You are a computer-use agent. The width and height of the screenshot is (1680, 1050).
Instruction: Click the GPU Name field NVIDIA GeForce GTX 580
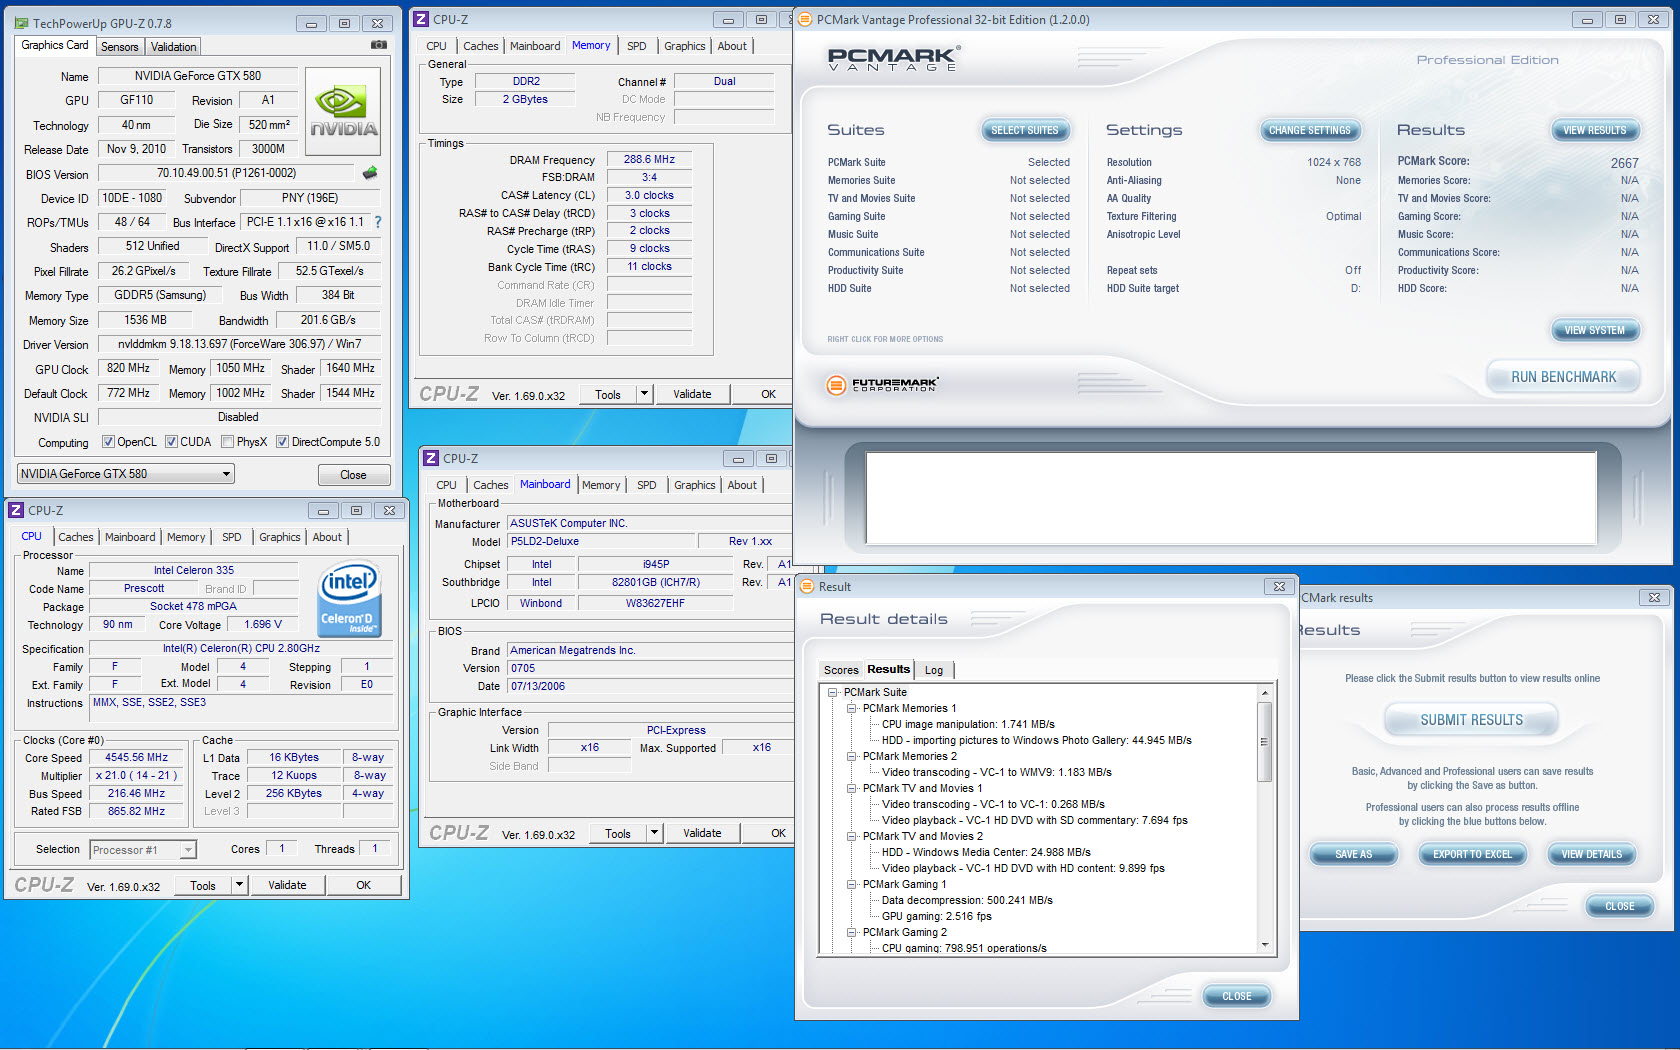pyautogui.click(x=198, y=76)
